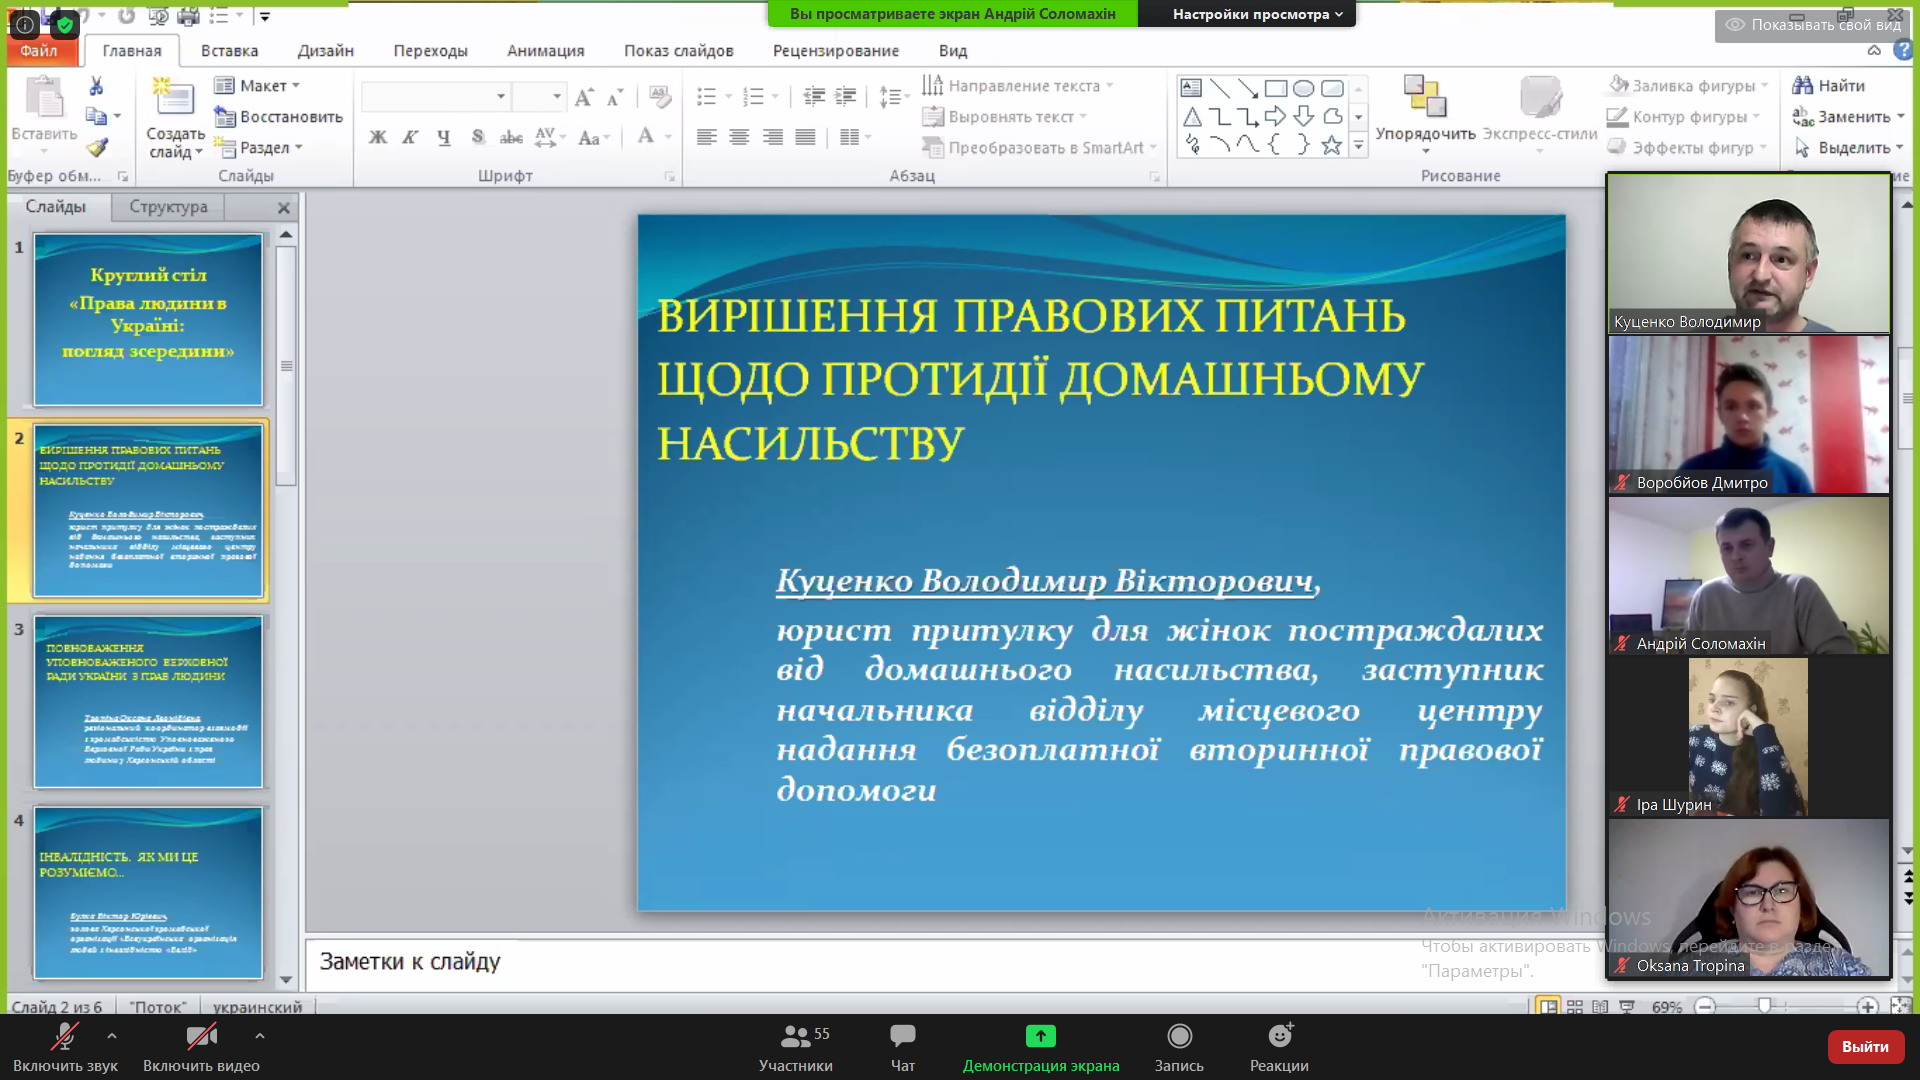
Task: Open Экспресс-стили quick styles
Action: (x=1540, y=113)
